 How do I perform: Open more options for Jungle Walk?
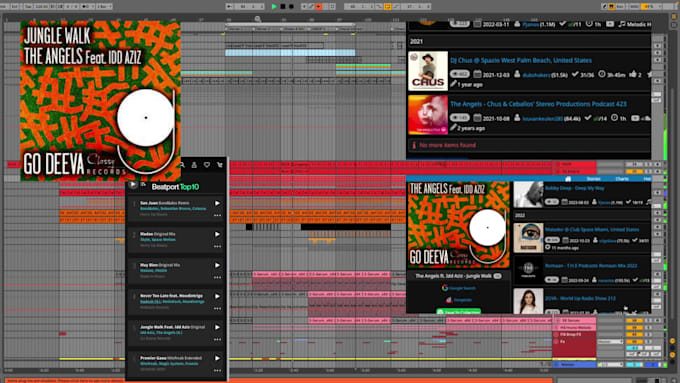pyautogui.click(x=217, y=339)
